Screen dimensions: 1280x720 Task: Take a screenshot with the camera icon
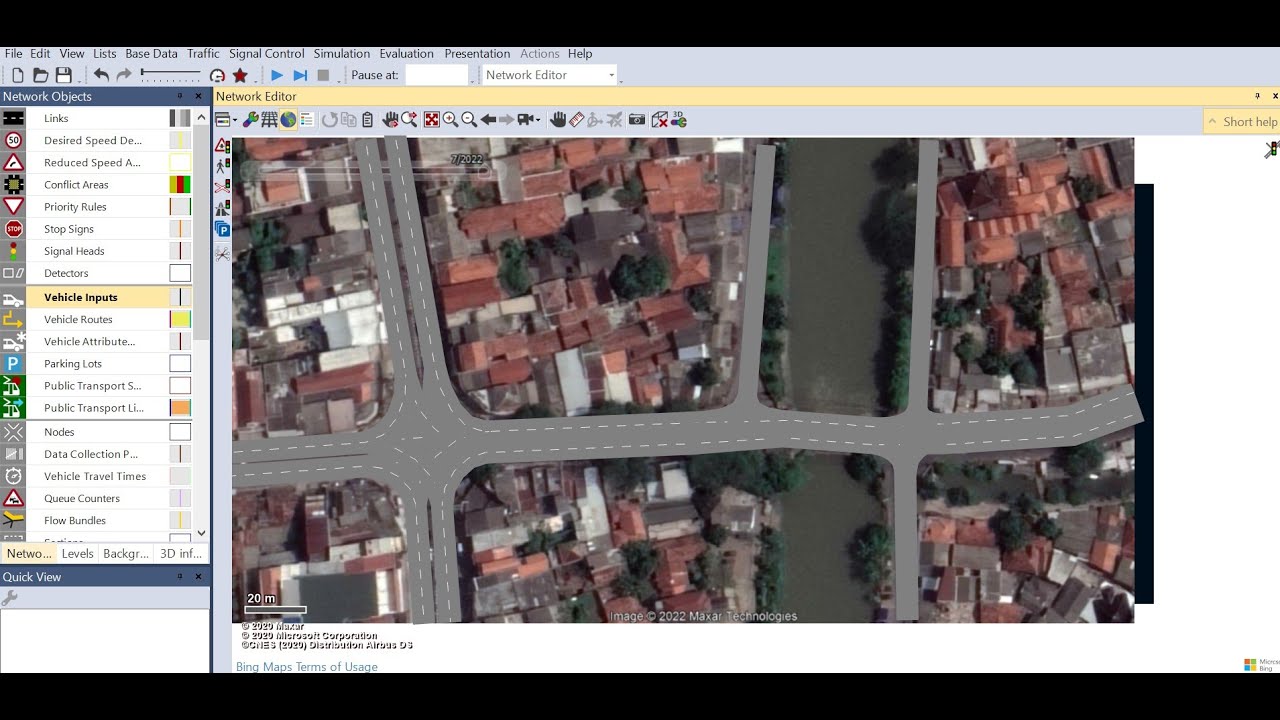click(637, 120)
